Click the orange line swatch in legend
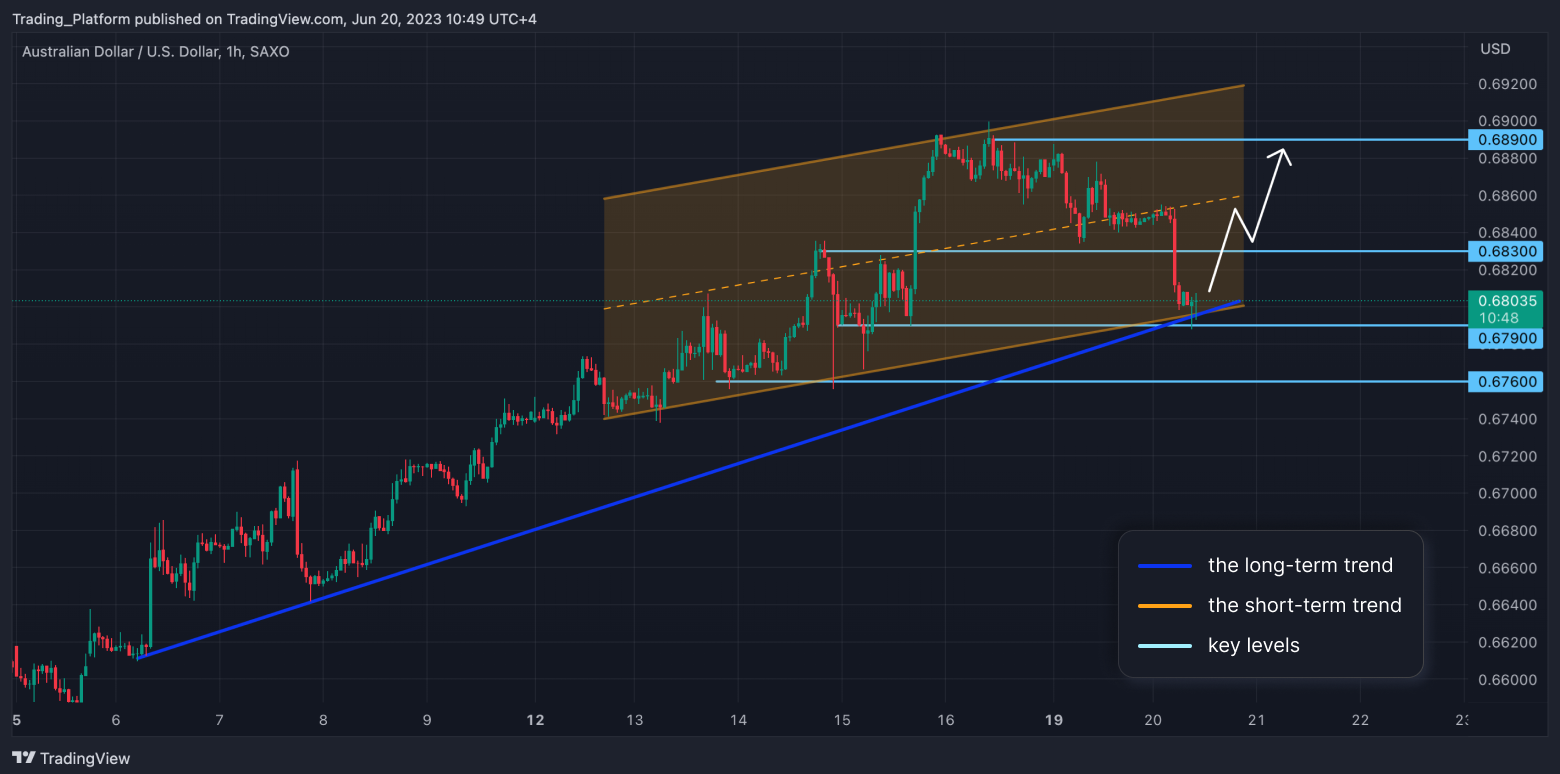 [1165, 606]
